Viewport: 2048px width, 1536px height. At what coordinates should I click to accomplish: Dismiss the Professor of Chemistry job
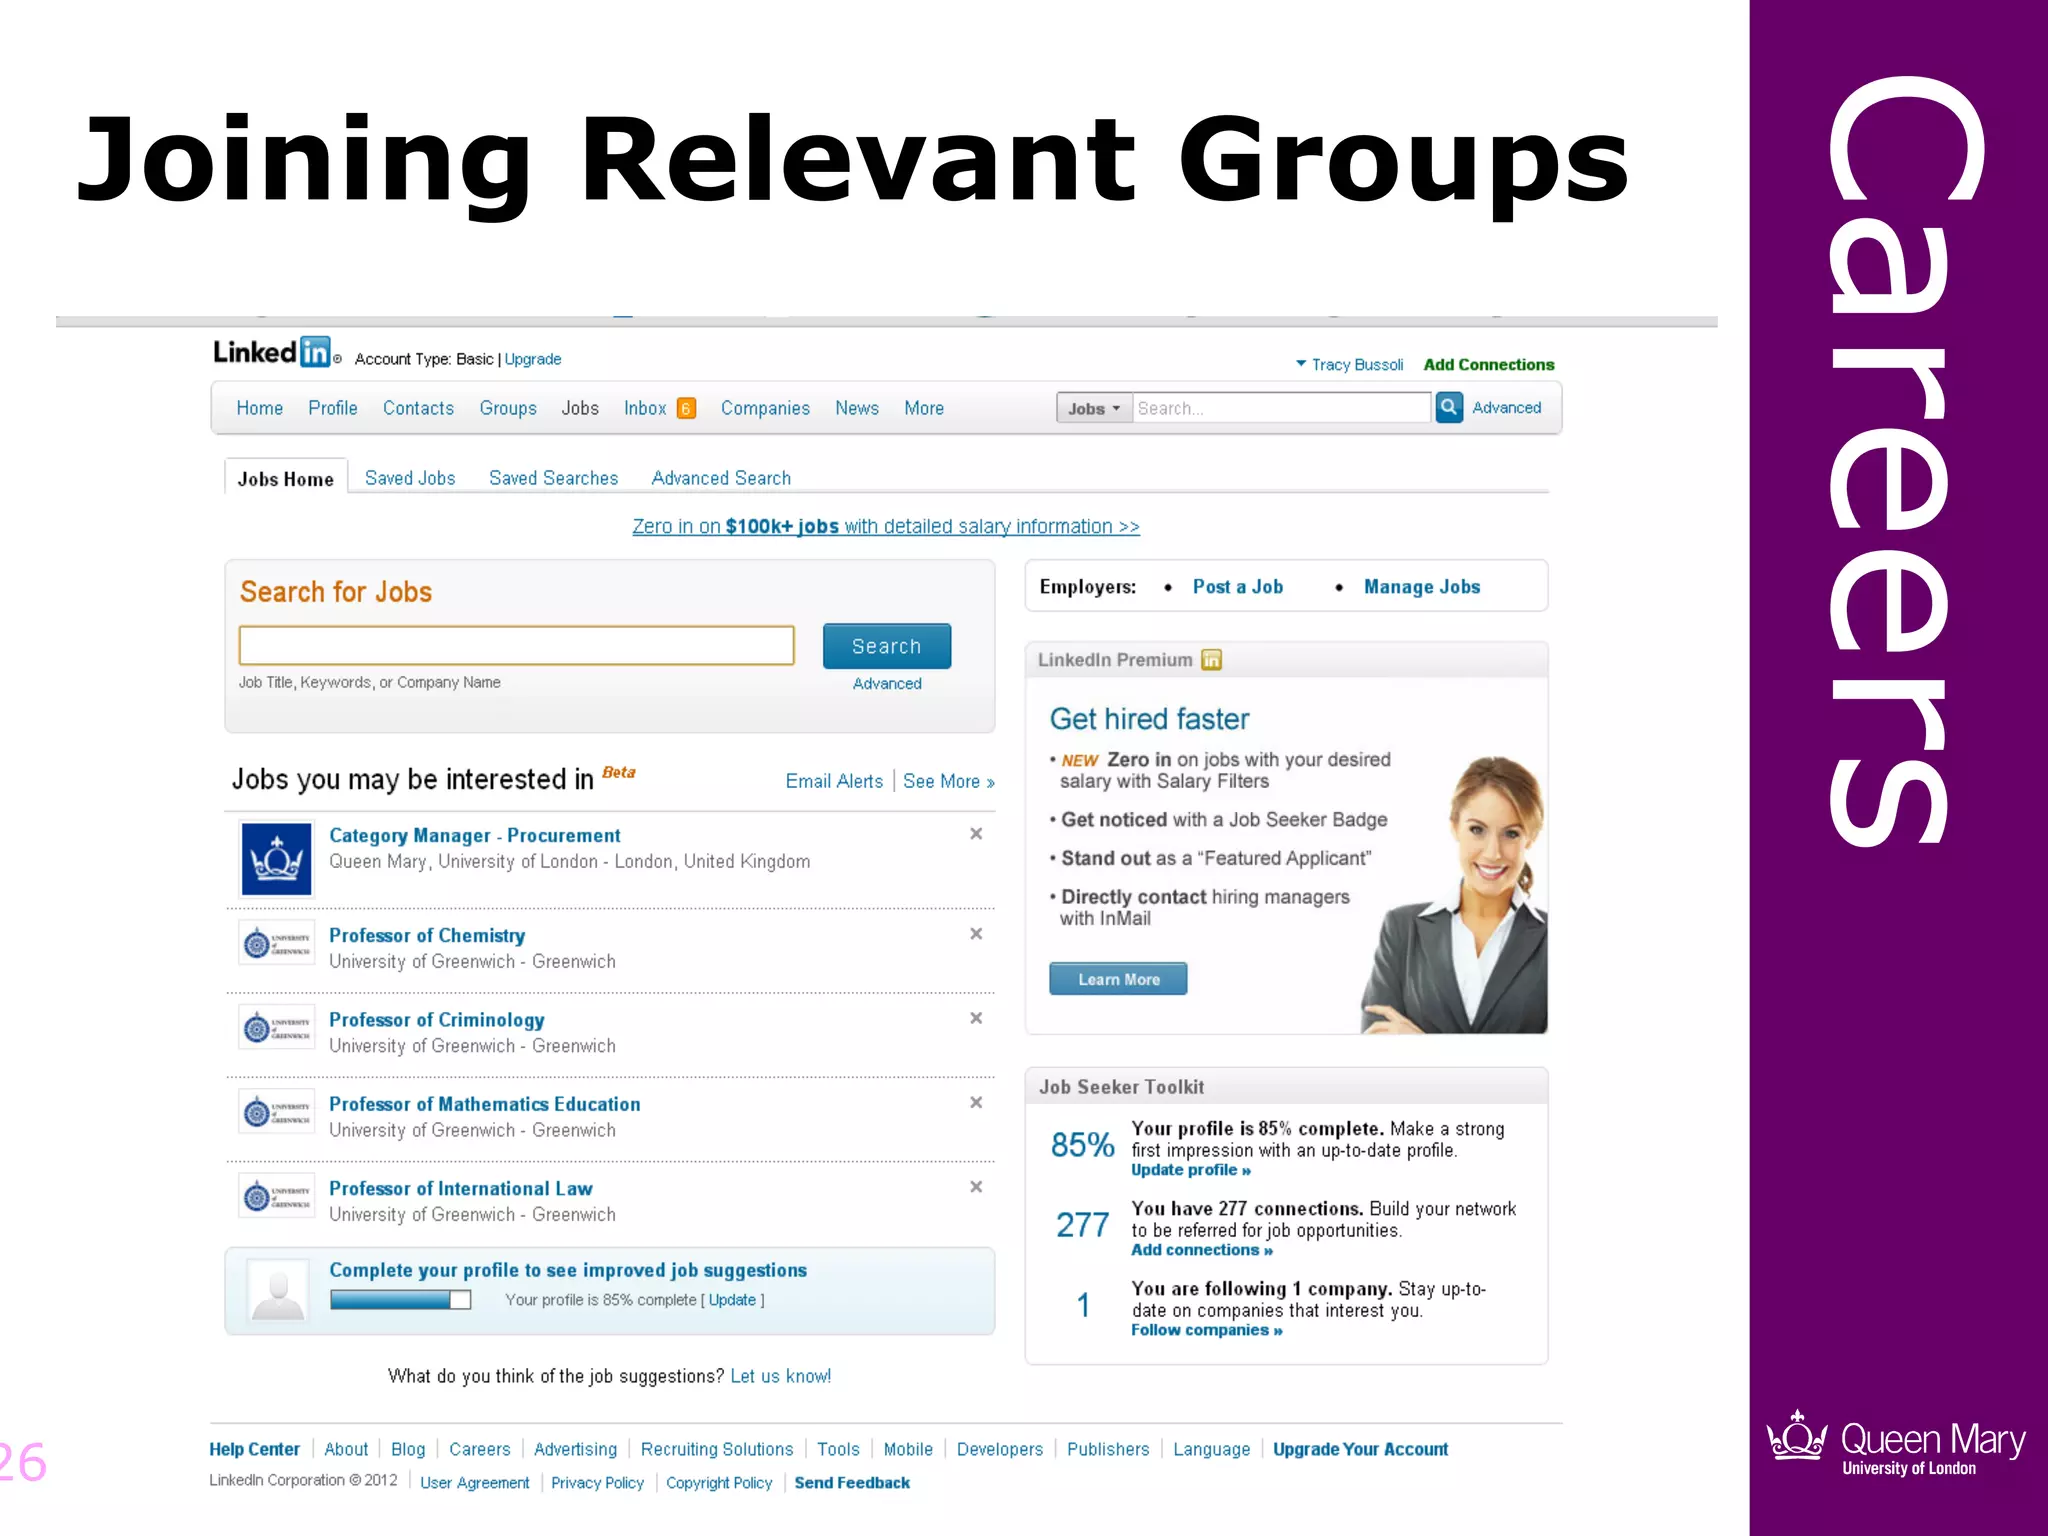(x=976, y=934)
